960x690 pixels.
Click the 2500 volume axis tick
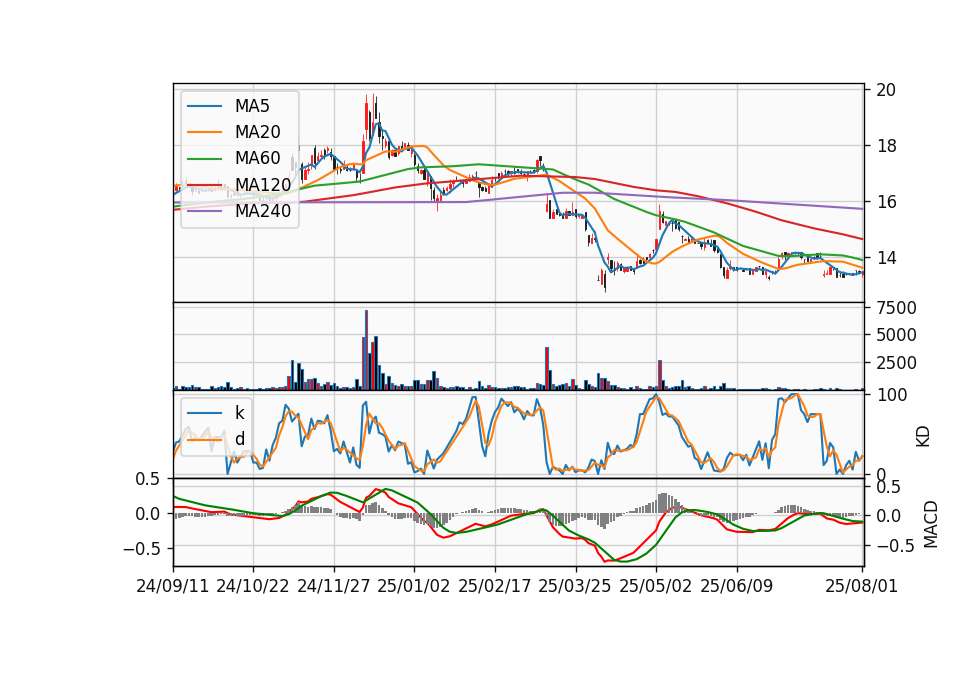point(896,363)
